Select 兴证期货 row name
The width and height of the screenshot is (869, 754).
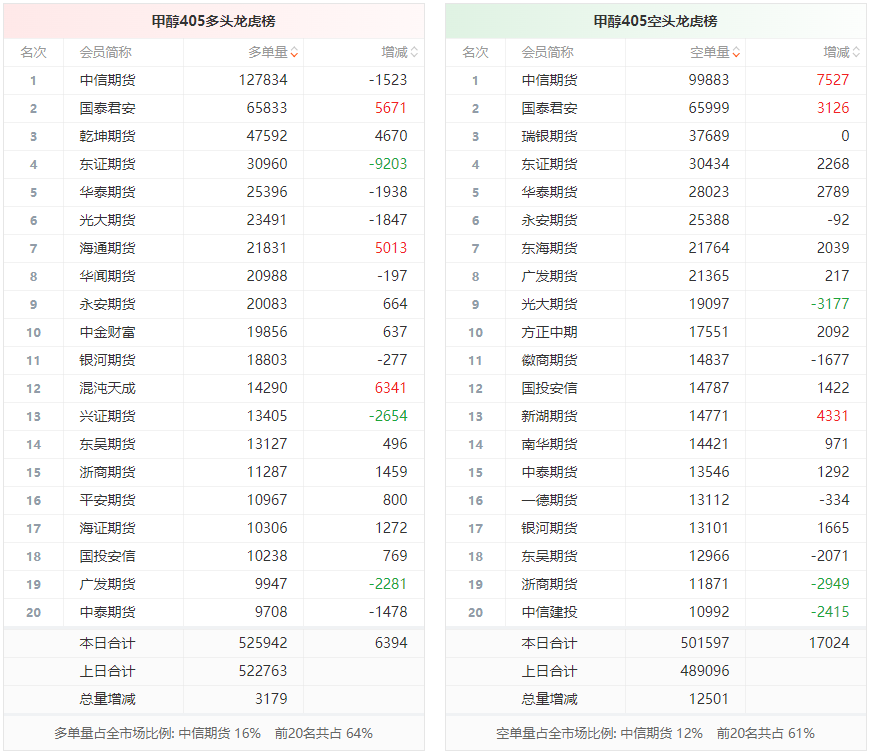[x=107, y=416]
